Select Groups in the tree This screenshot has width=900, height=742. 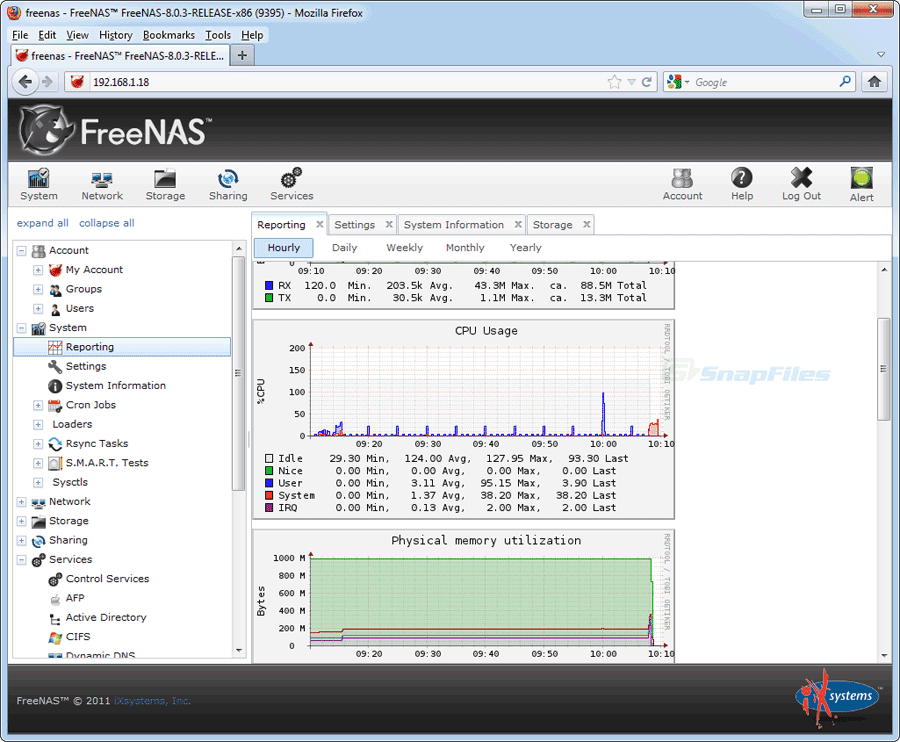point(84,289)
